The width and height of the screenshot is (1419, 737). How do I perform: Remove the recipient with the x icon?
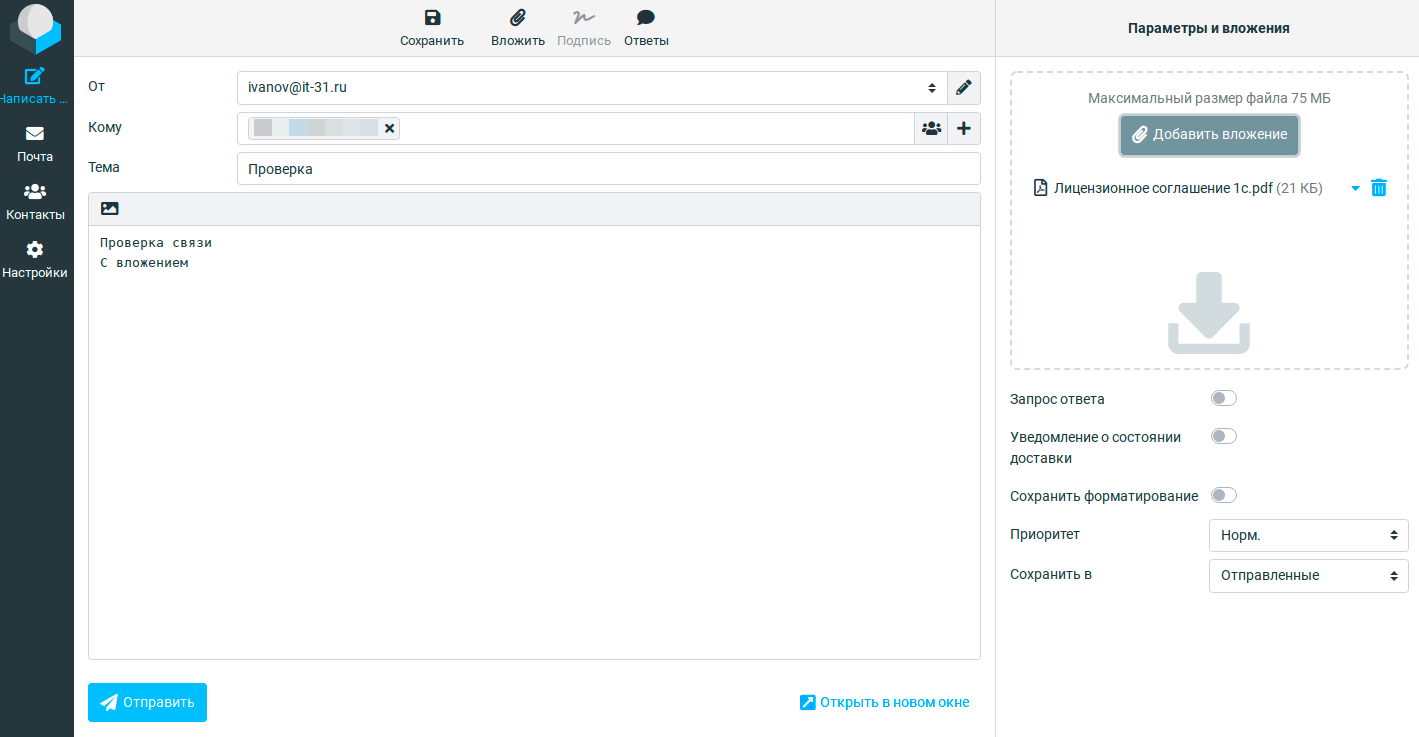click(x=390, y=128)
